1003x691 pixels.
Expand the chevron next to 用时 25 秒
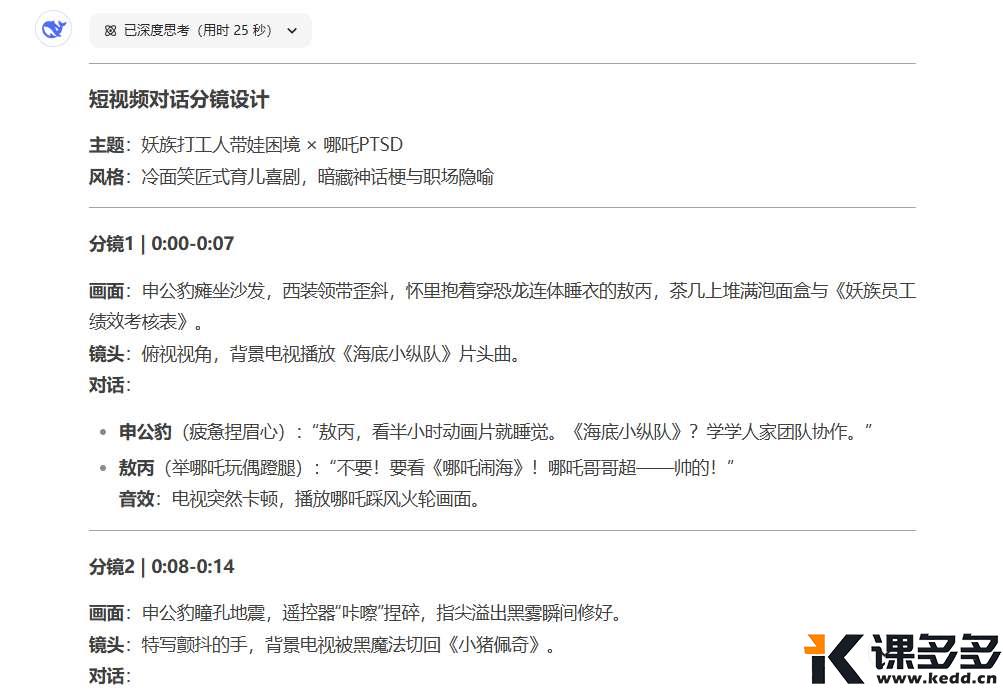tap(292, 31)
